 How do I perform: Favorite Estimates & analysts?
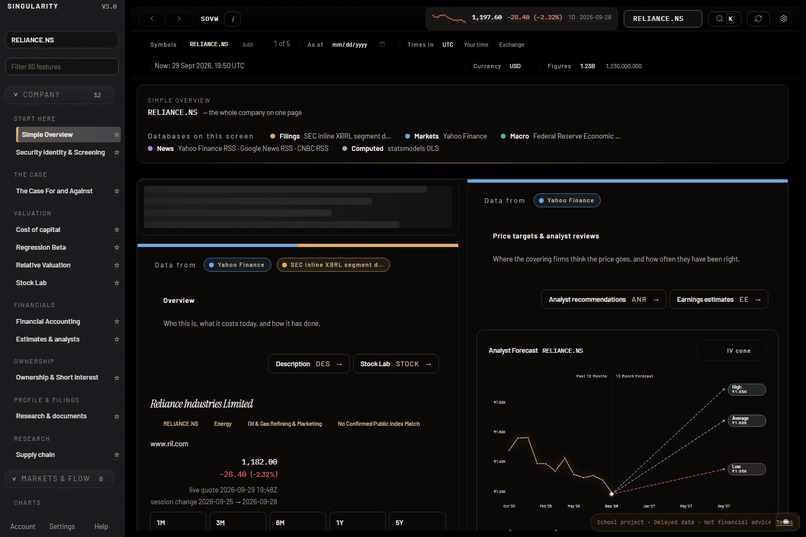coord(117,340)
